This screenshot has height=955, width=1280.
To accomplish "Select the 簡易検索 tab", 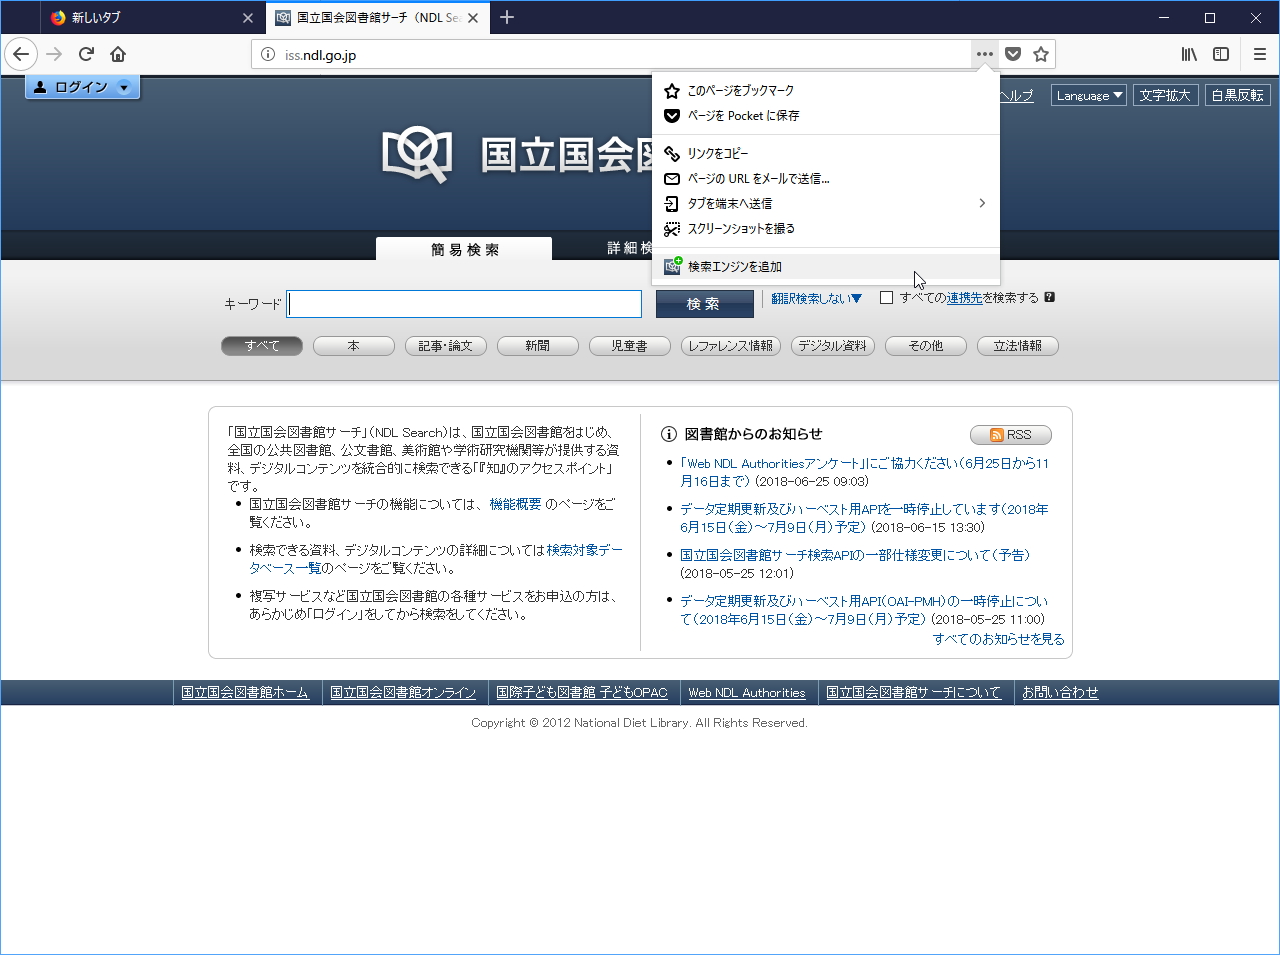I will (x=464, y=249).
